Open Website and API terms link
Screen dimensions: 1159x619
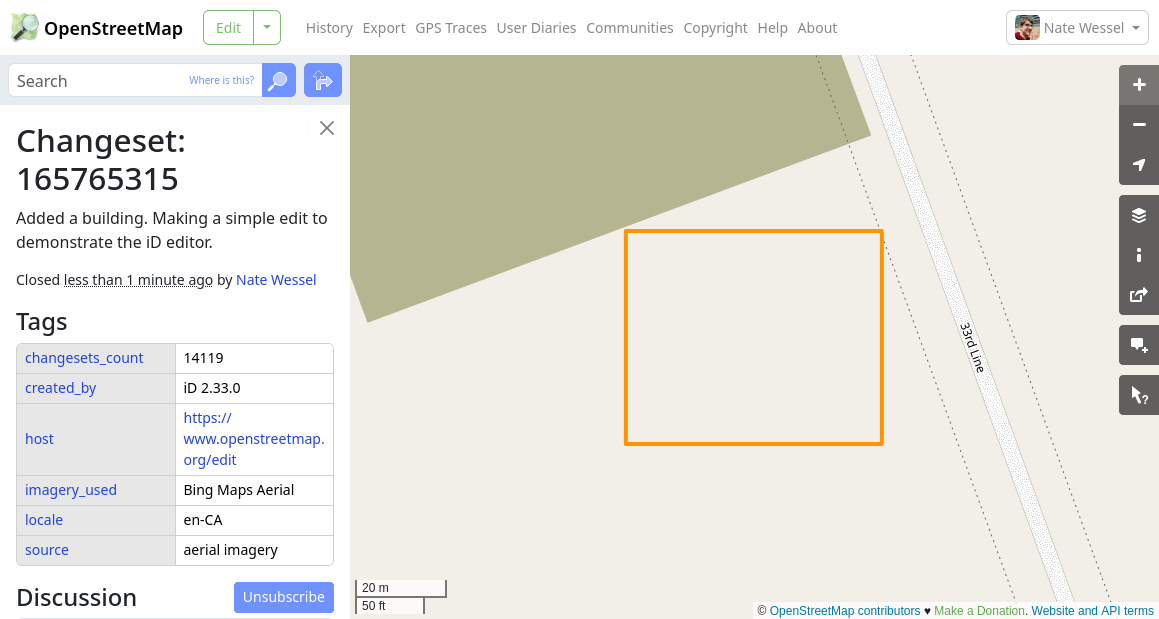click(1092, 611)
